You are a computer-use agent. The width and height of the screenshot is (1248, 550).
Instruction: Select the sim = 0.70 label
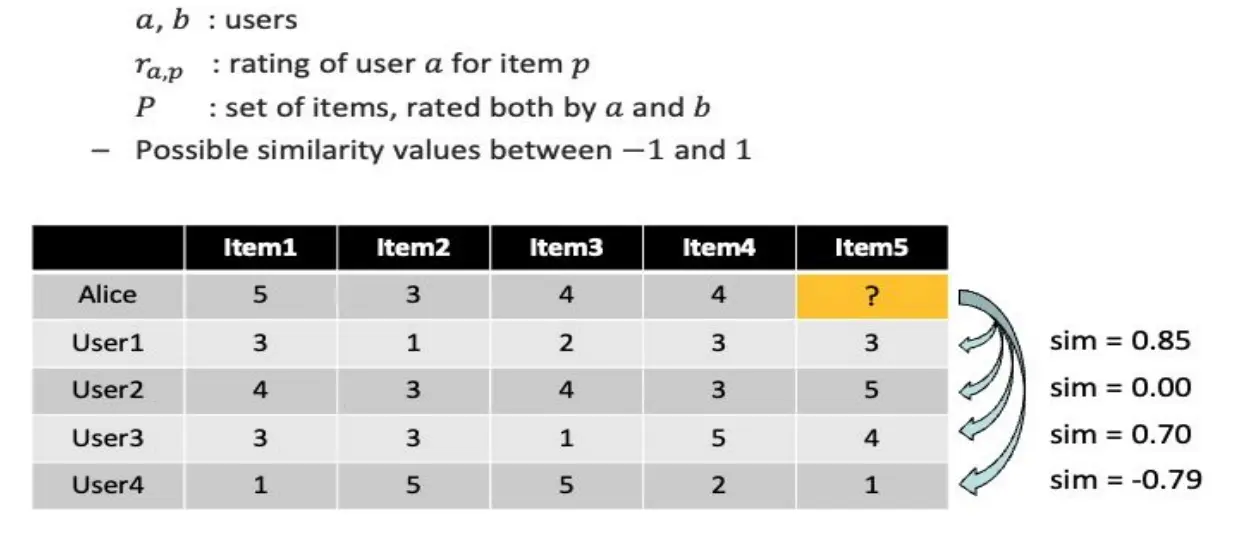pyautogui.click(x=1120, y=434)
